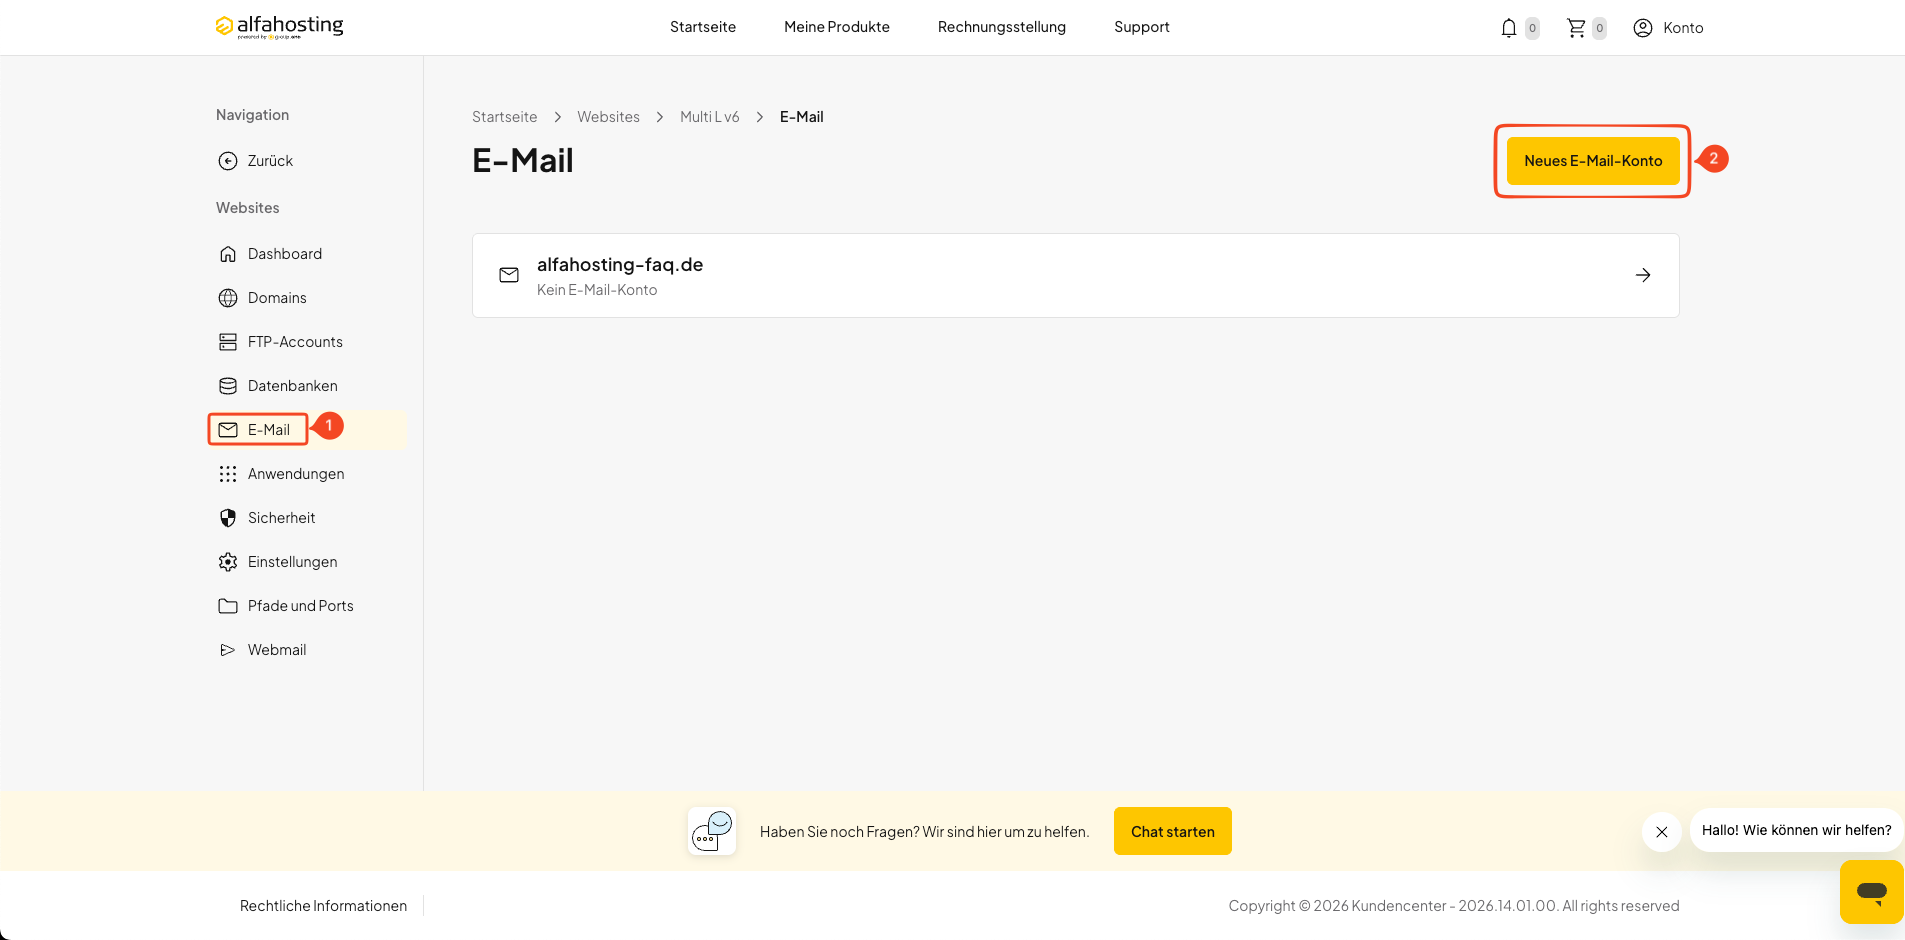Click the Anwendungen grid icon
Screen dimensions: 1905x940
click(228, 474)
